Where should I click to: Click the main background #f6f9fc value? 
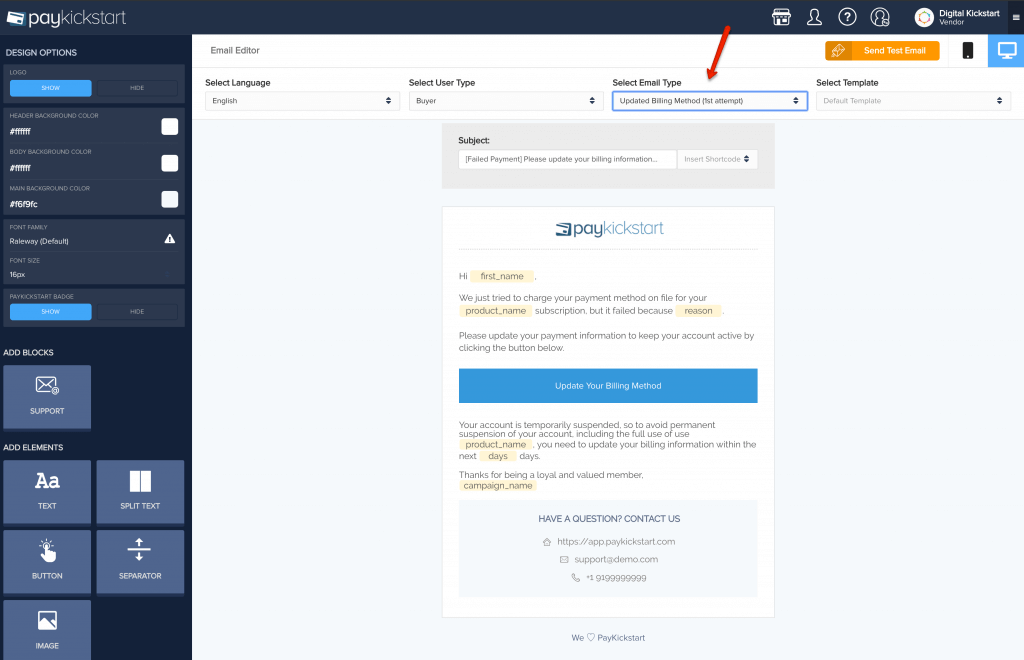click(x=24, y=204)
